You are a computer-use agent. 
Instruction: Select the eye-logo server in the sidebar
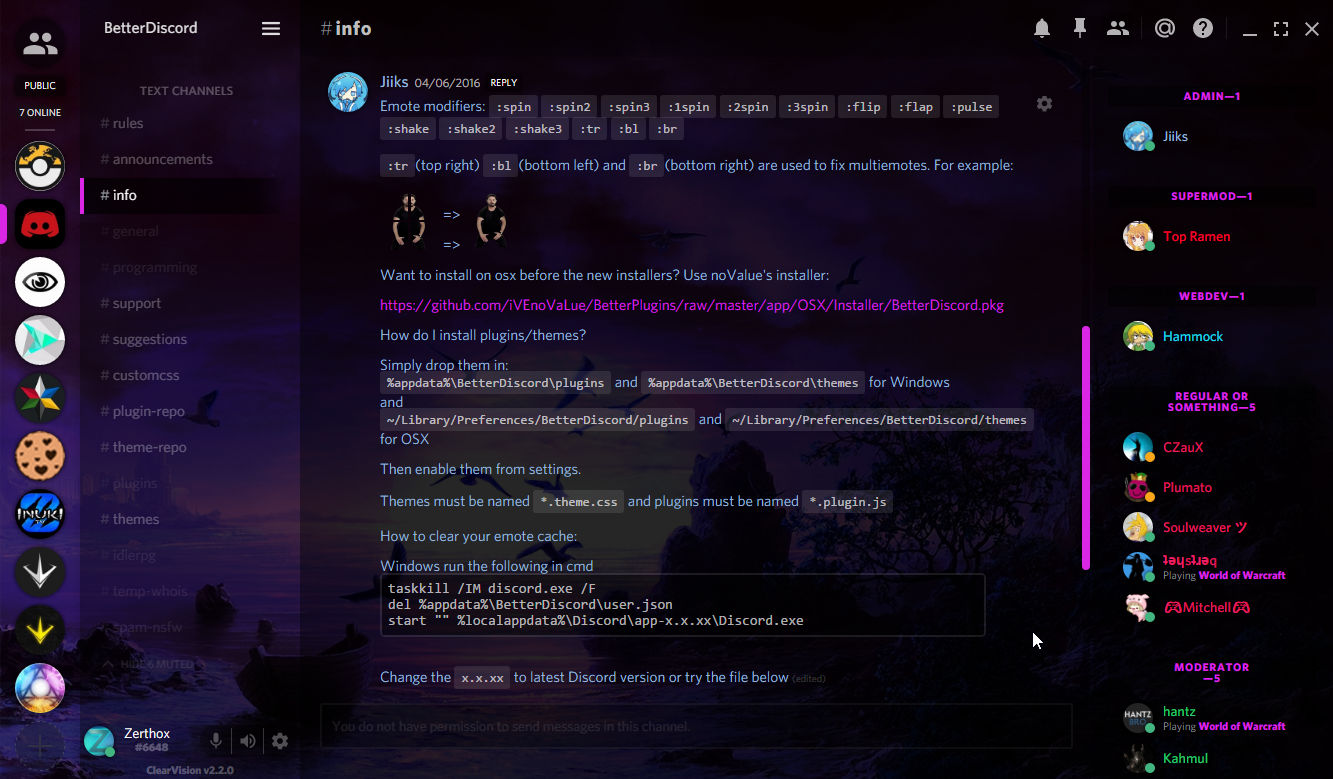click(39, 282)
